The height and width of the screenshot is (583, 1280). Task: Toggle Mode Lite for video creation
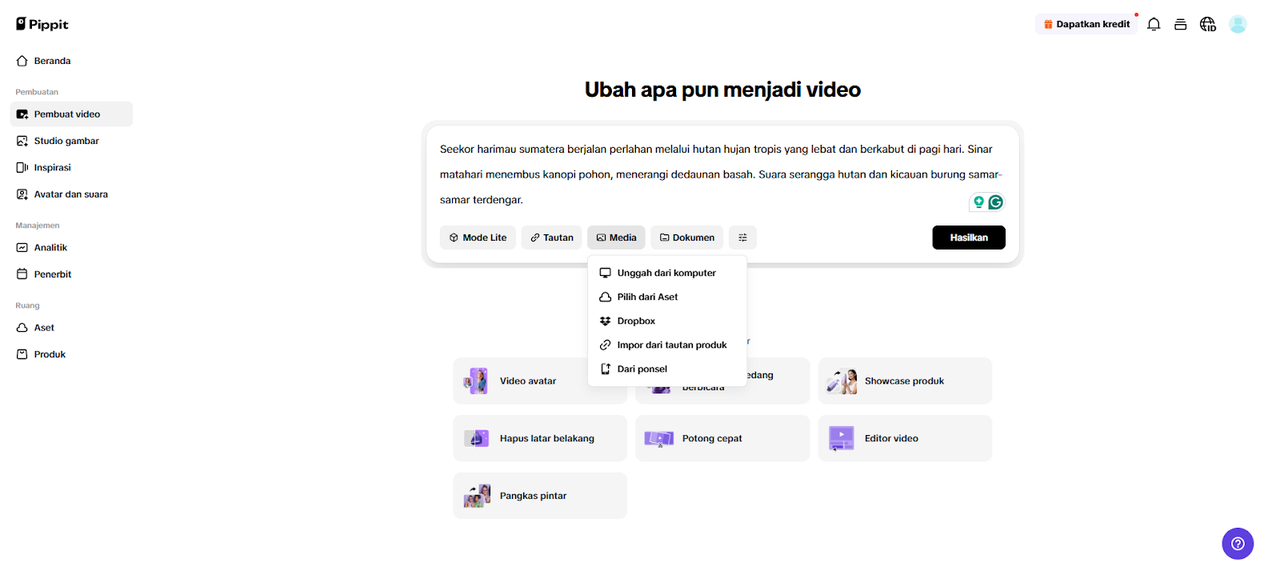pyautogui.click(x=477, y=237)
